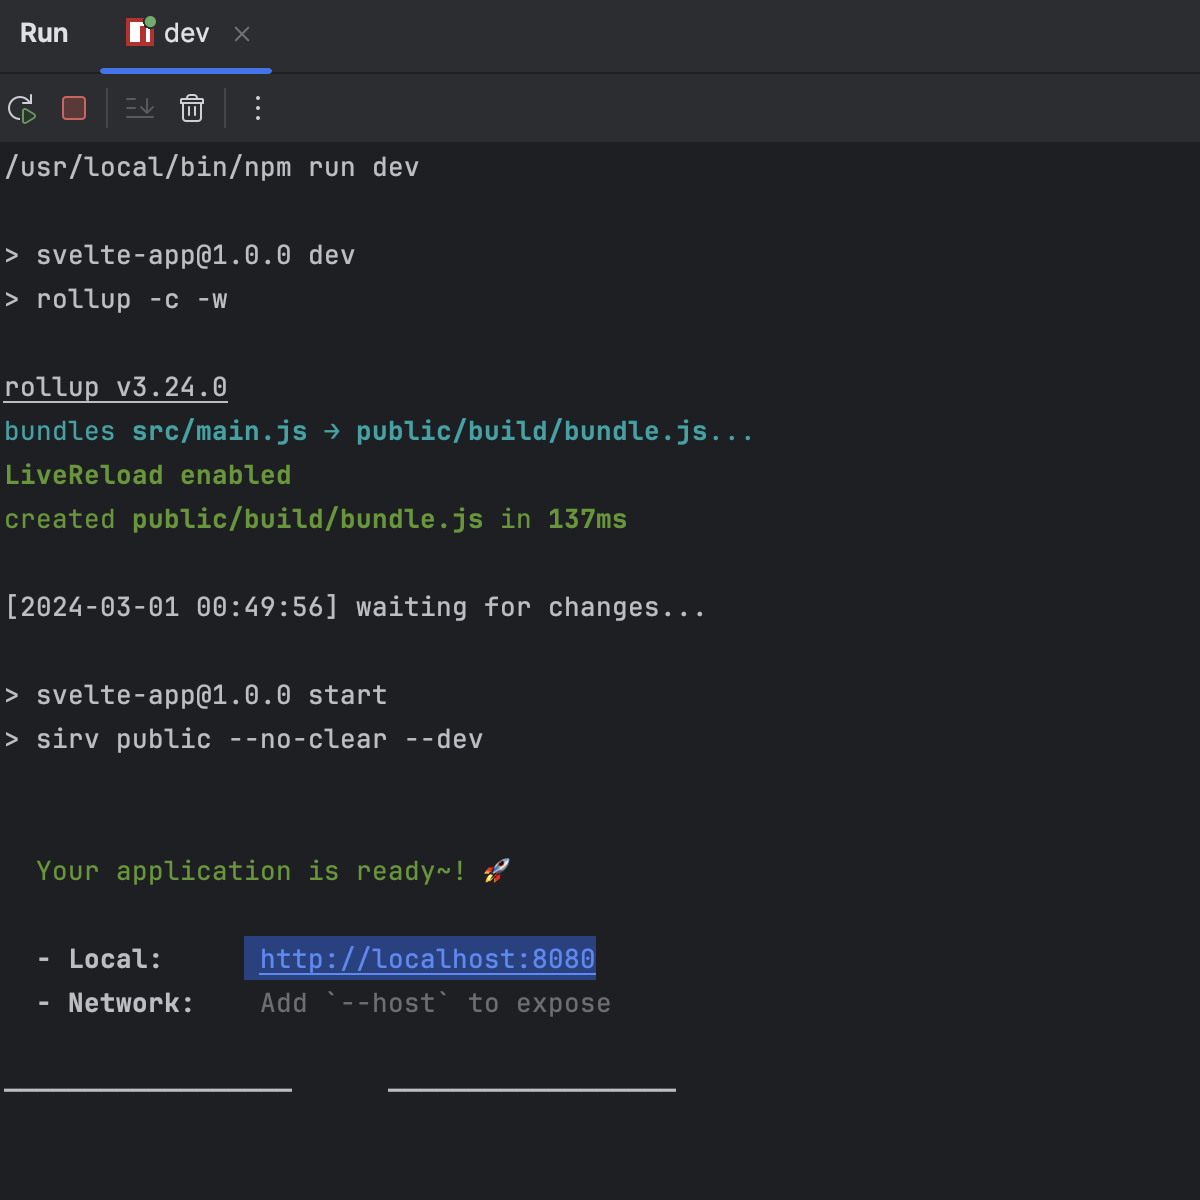The height and width of the screenshot is (1200, 1200).
Task: Click the created bundle.js output line
Action: point(315,519)
